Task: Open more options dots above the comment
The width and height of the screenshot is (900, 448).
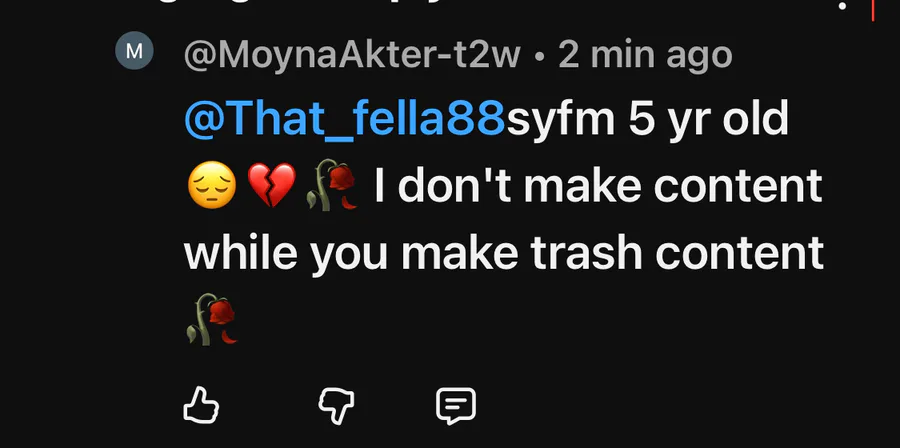Action: 843,6
